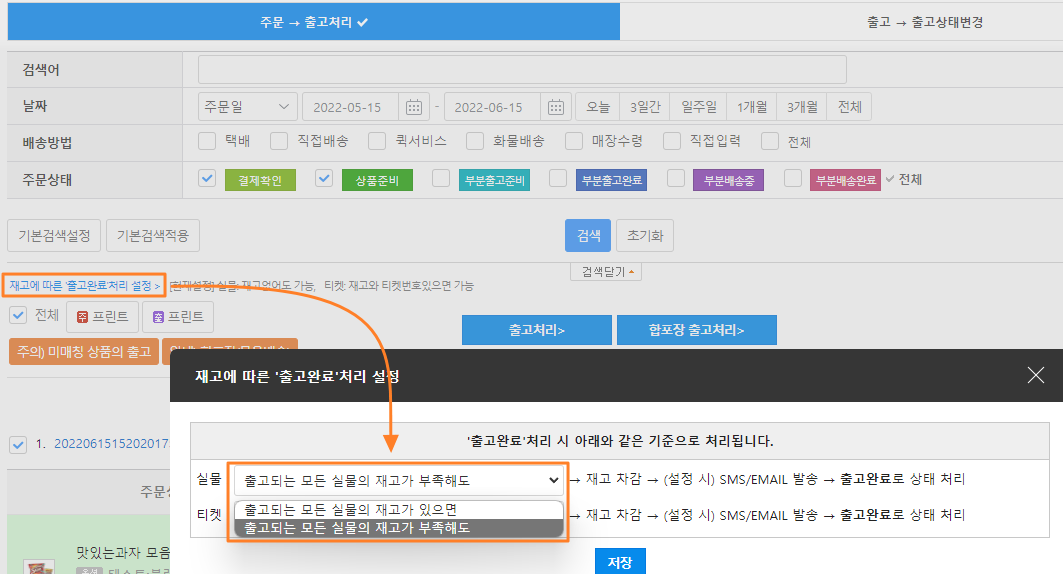1063x574 pixels.
Task: Uncheck the 결제확인 order status checkbox
Action: tap(207, 178)
